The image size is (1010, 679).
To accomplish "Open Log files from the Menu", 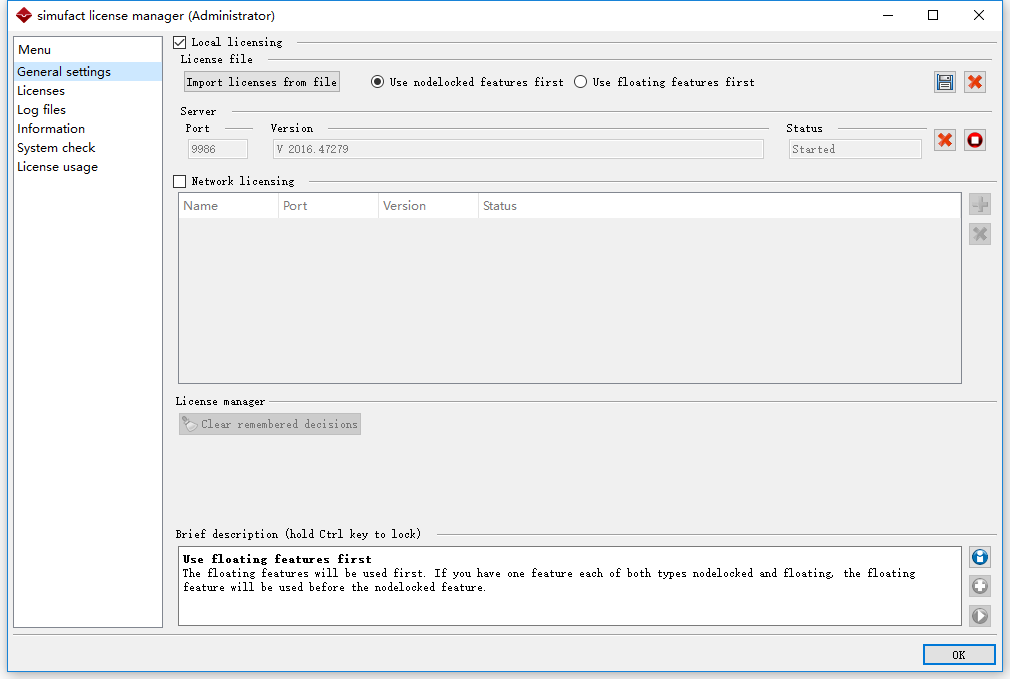I will click(88, 110).
